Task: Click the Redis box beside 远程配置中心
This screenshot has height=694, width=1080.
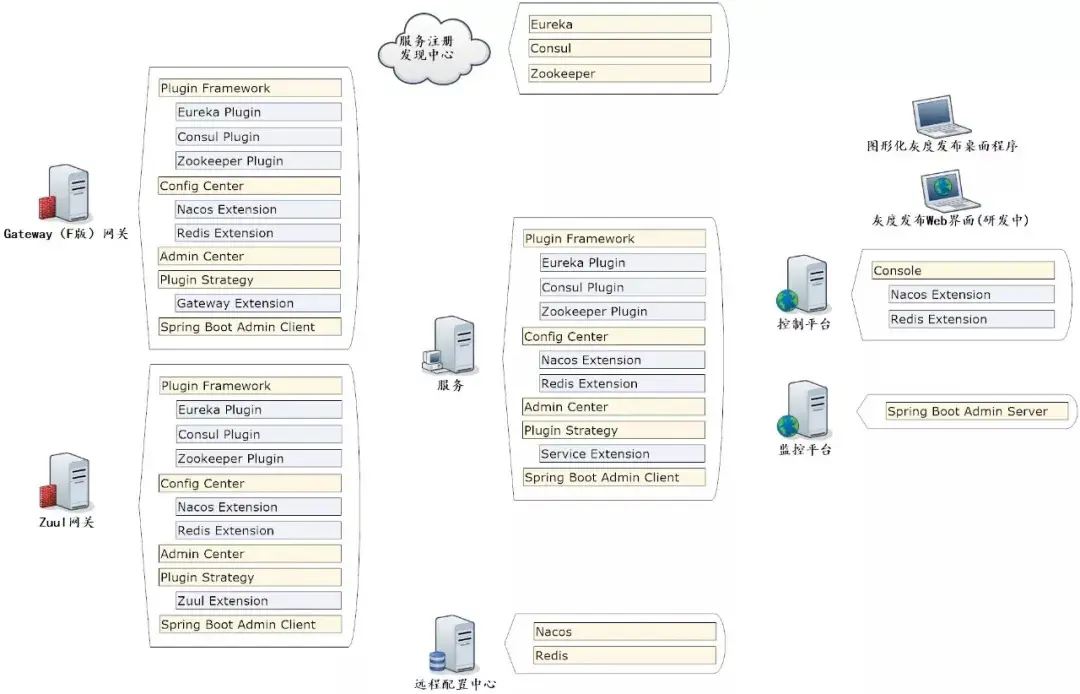Action: coord(625,655)
